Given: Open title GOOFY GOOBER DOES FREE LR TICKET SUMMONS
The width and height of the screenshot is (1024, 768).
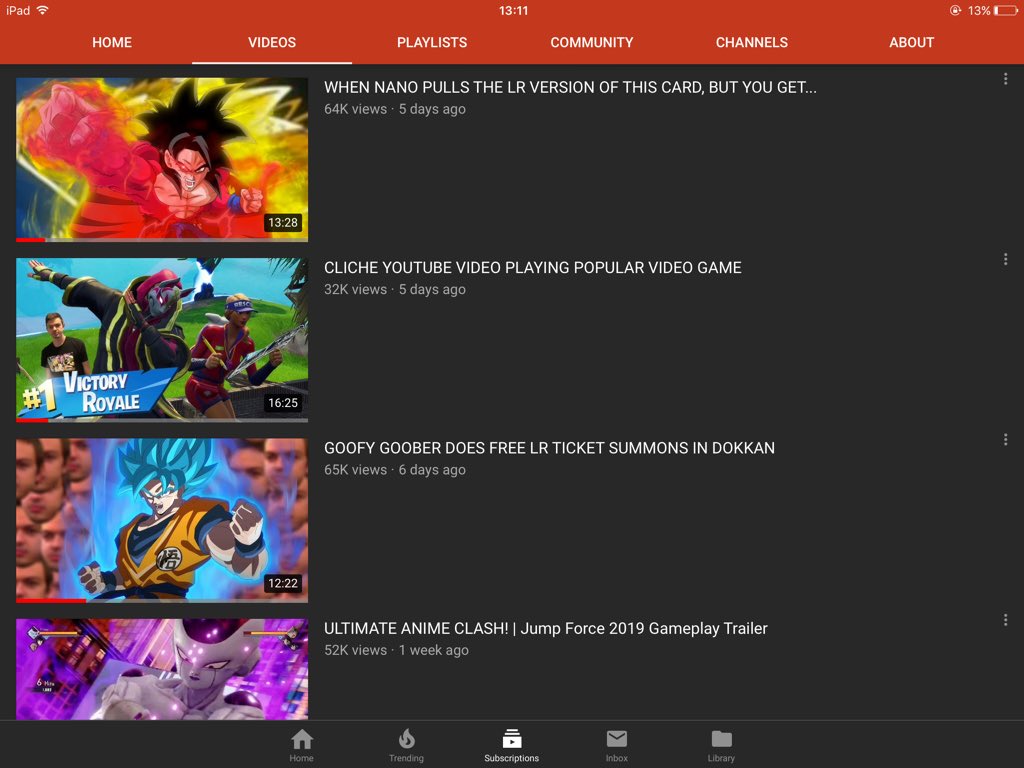Looking at the screenshot, I should point(549,448).
